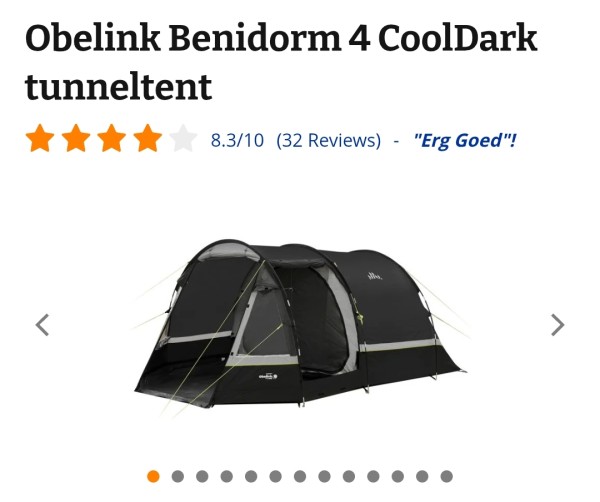The image size is (600, 502).
Task: Open the 32 Reviews link
Action: click(x=329, y=140)
